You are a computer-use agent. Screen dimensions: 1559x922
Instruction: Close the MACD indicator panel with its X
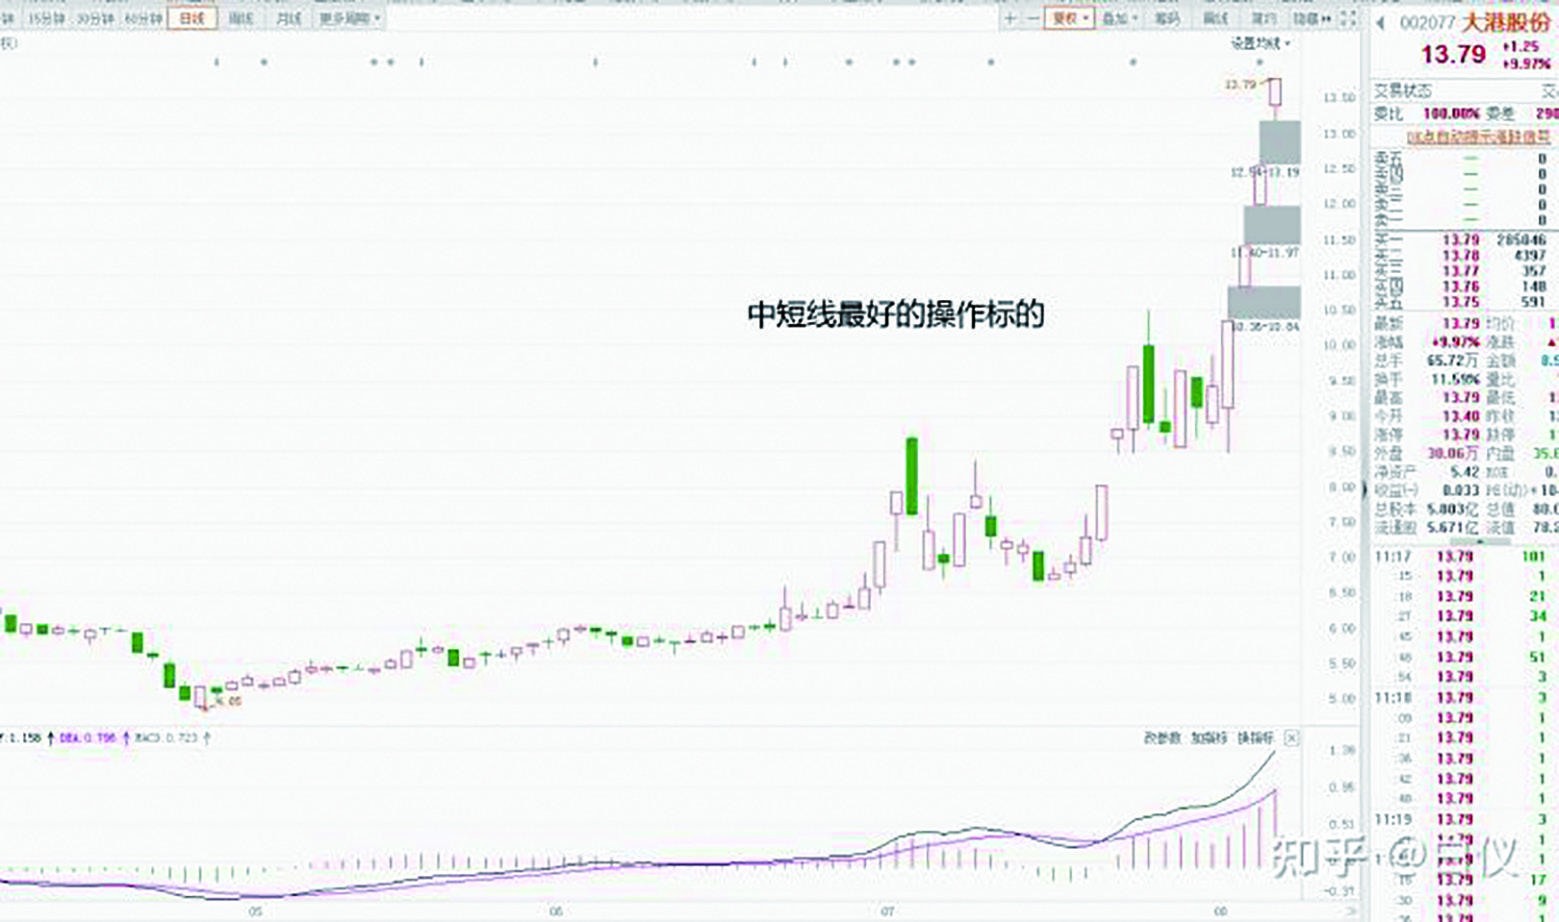point(1290,737)
